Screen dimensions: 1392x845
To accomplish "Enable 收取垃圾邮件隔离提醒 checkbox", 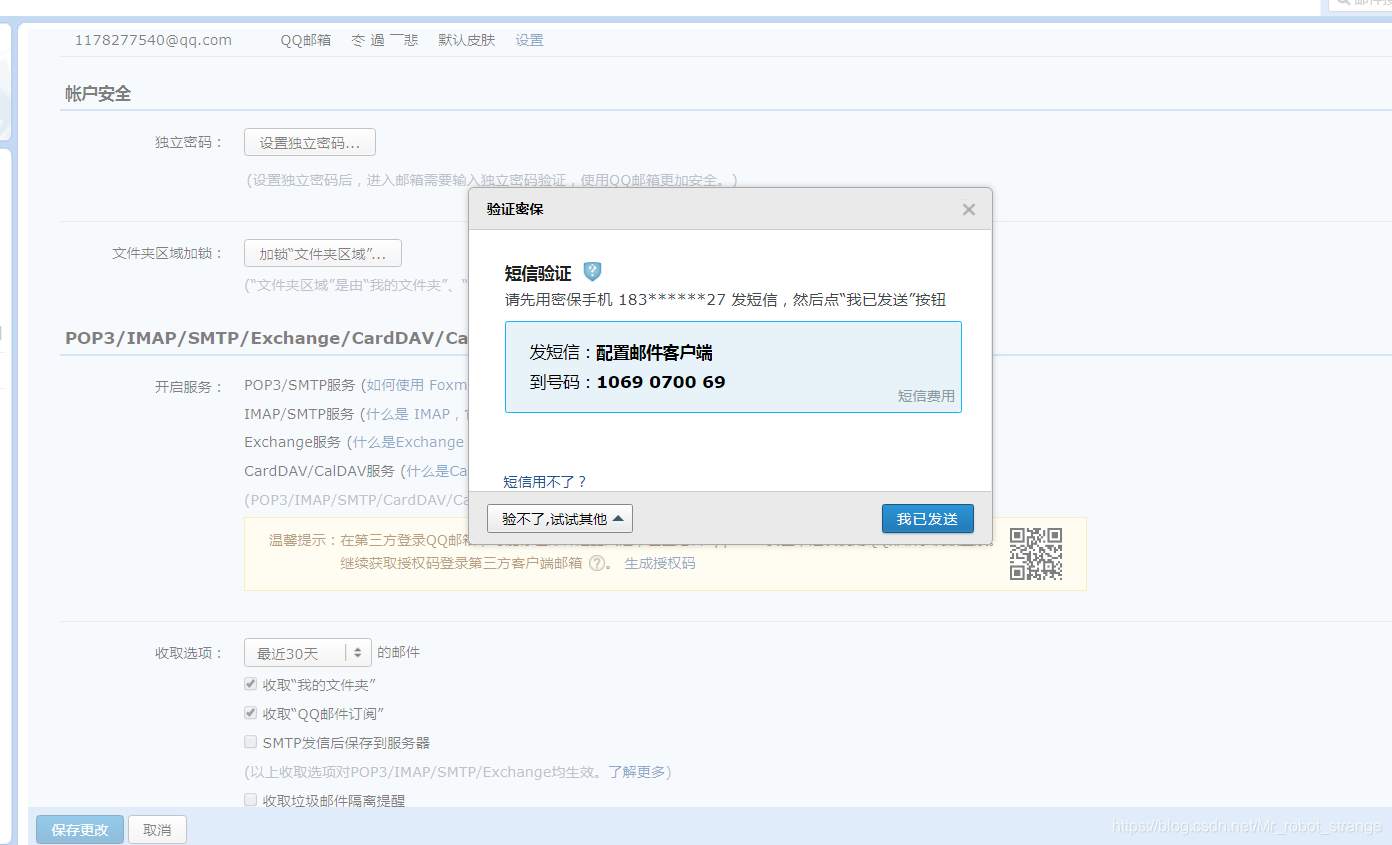I will [x=251, y=800].
